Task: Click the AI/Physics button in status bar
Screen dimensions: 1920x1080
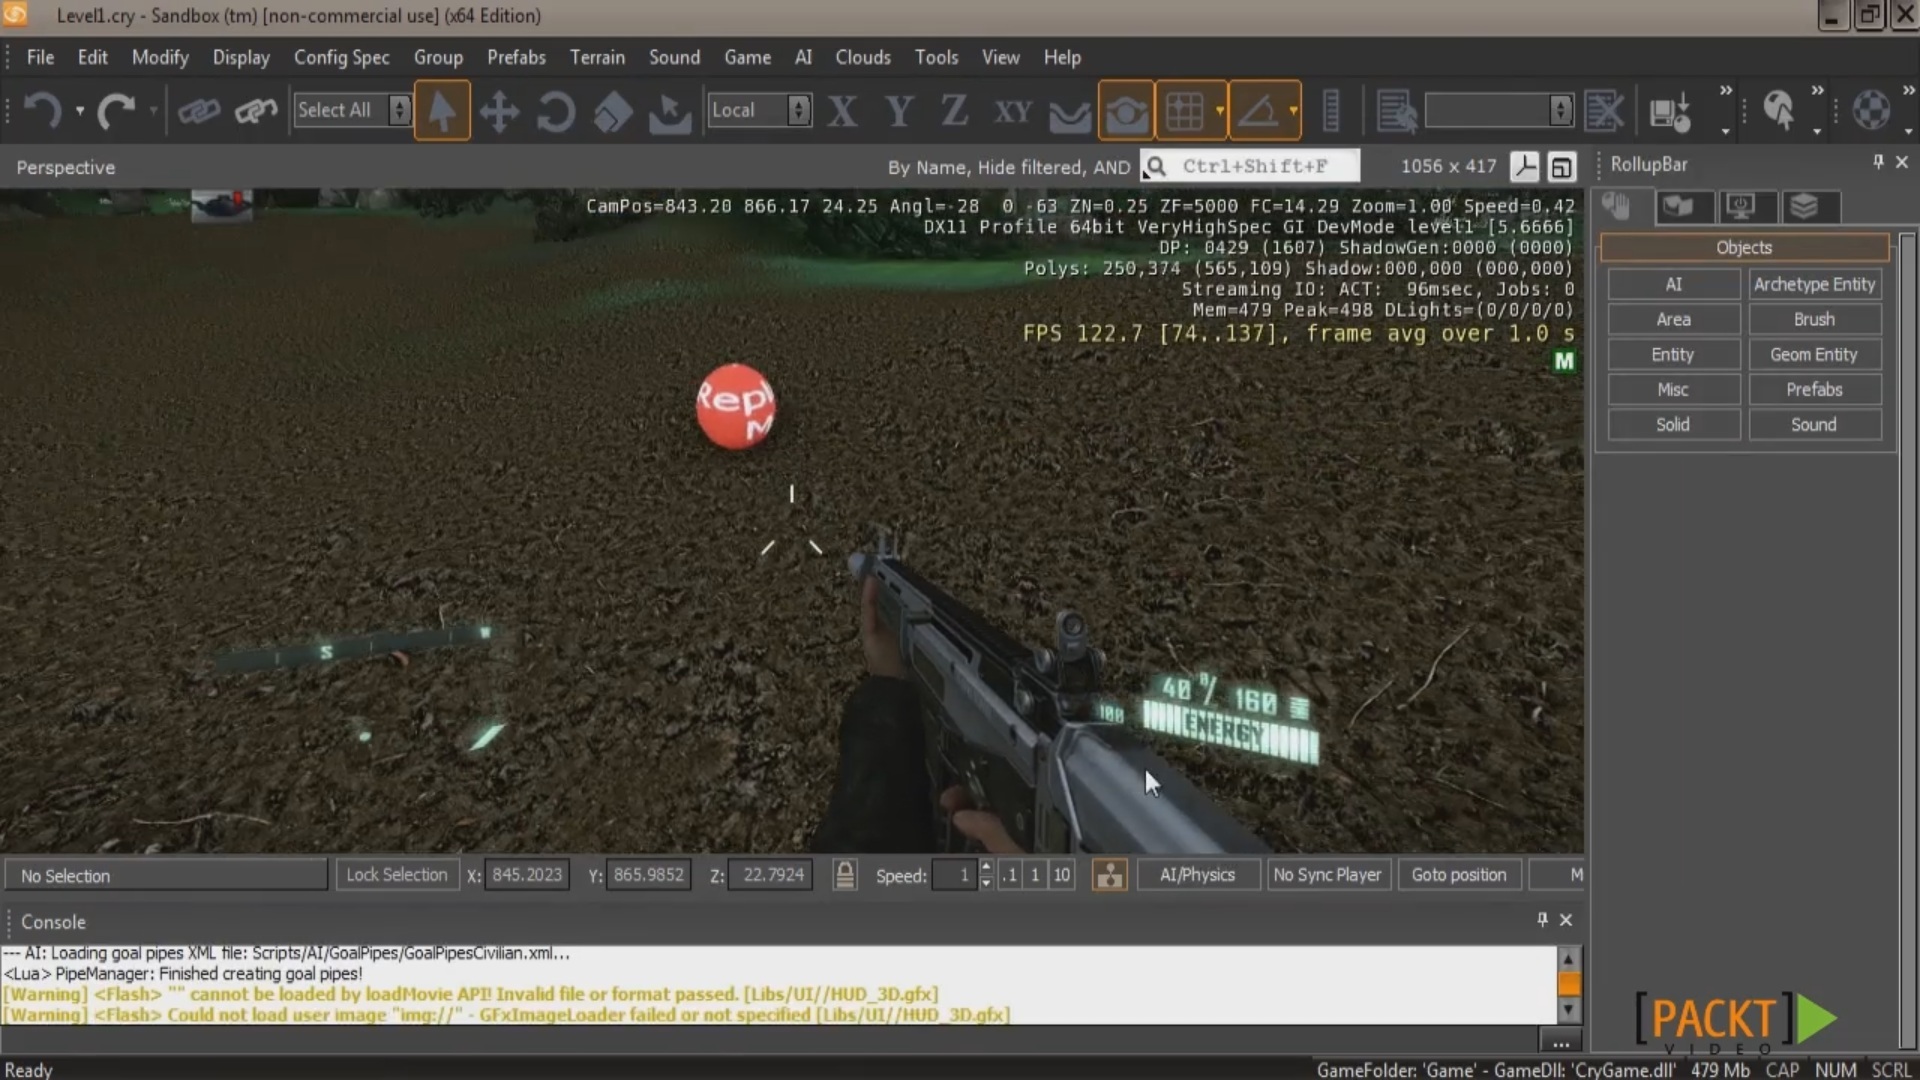Action: tap(1197, 873)
